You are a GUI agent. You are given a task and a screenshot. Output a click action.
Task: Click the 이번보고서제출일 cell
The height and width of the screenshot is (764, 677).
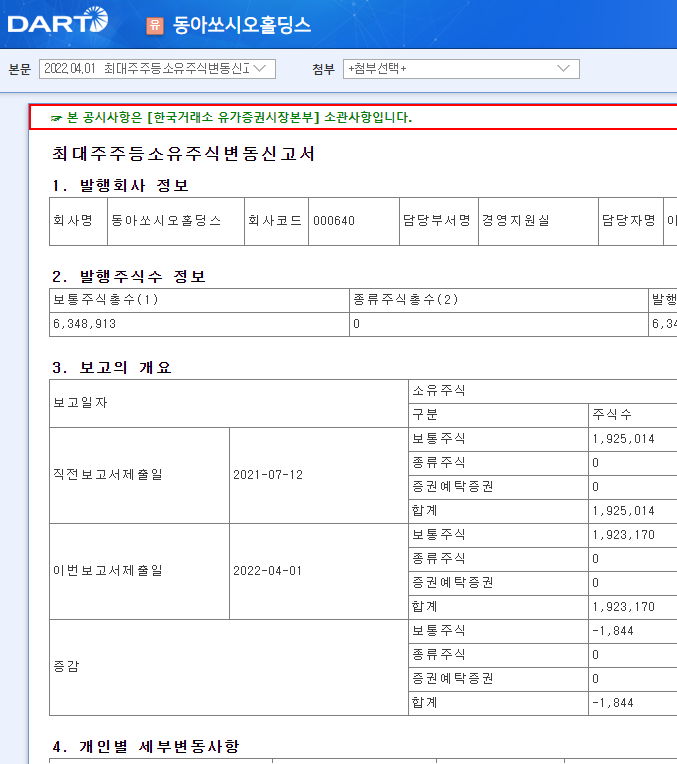coord(139,571)
